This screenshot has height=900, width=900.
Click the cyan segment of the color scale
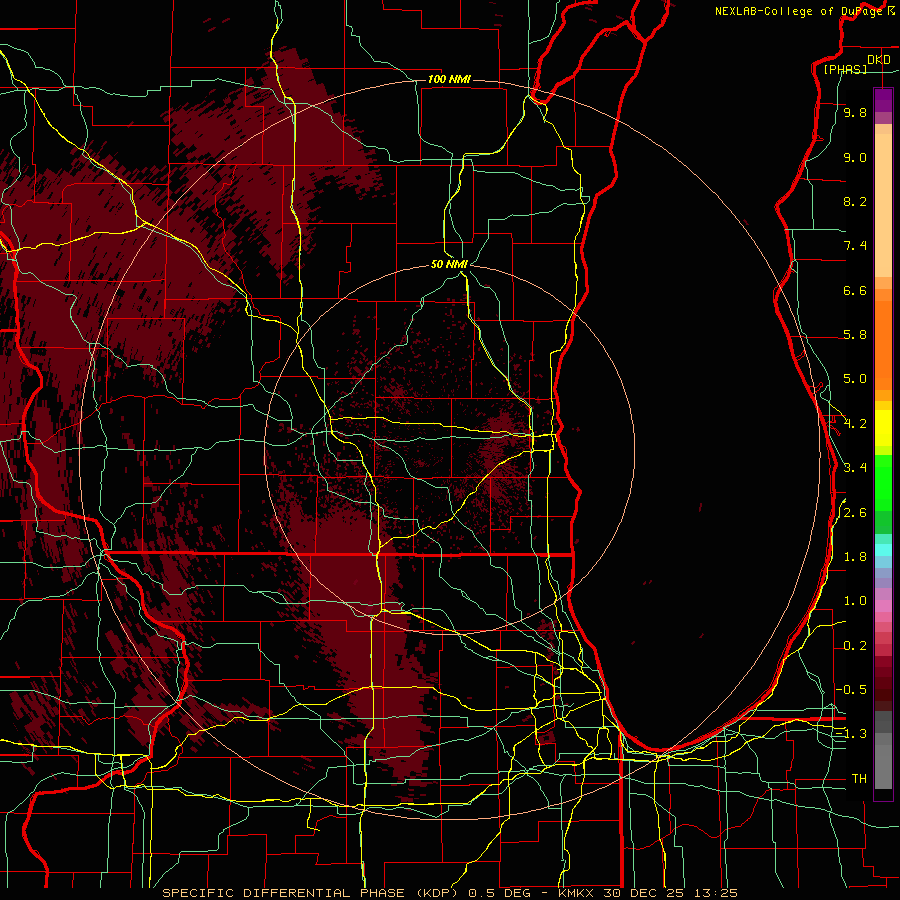[x=883, y=550]
